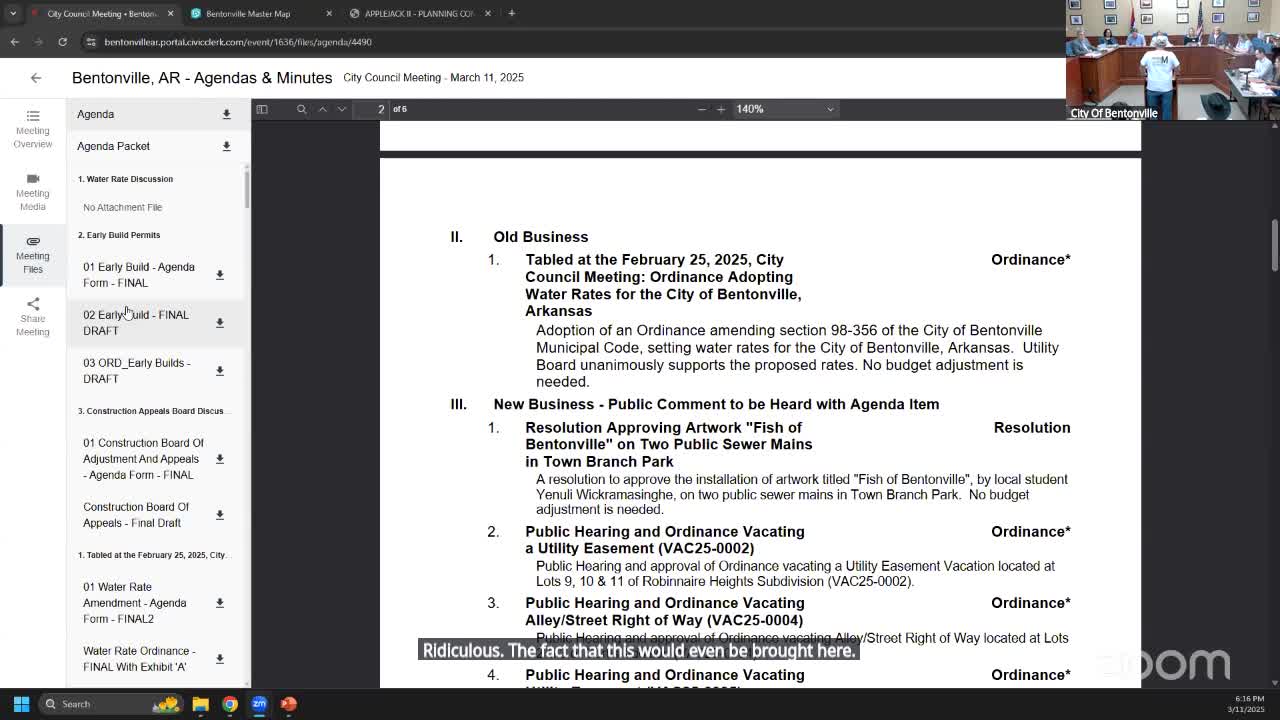Download 03 ORD_Early Builds - DRAFT
The image size is (1280, 720).
point(220,371)
